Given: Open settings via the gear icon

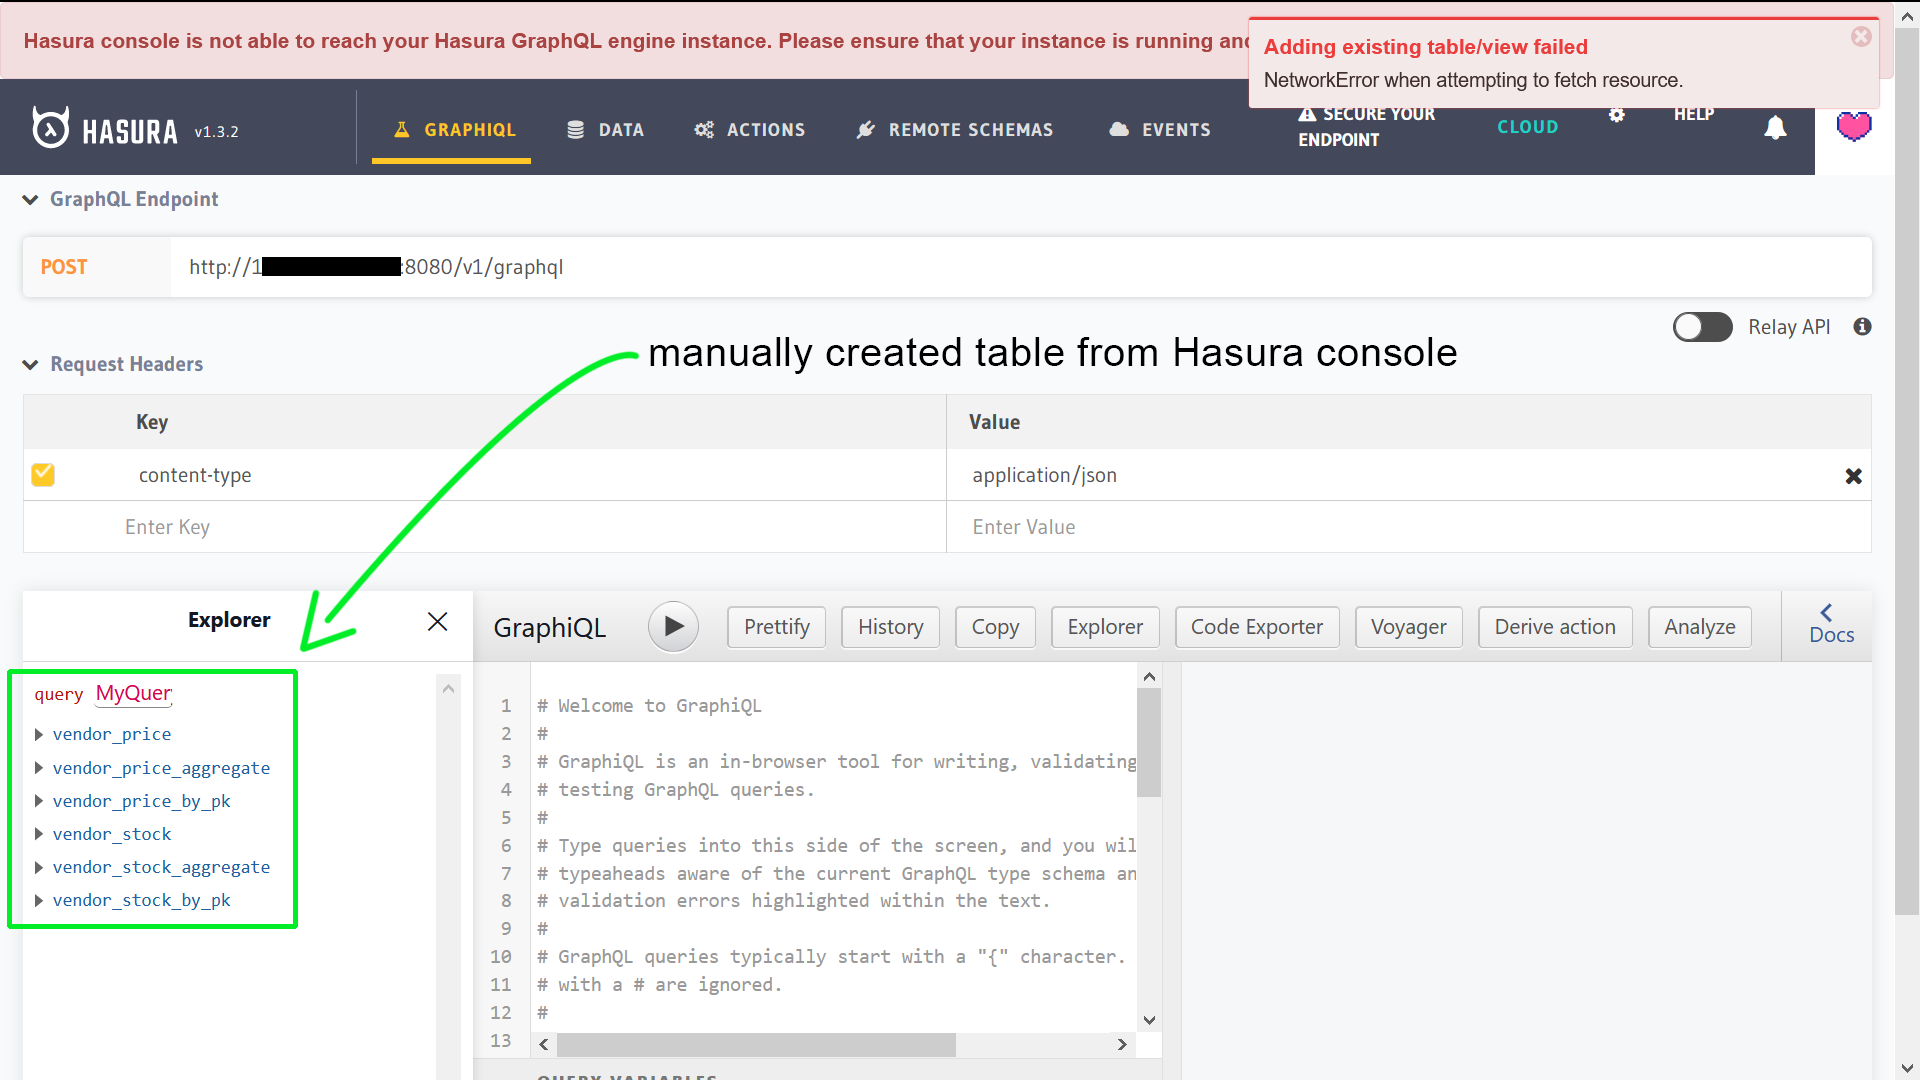Looking at the screenshot, I should [x=1617, y=115].
